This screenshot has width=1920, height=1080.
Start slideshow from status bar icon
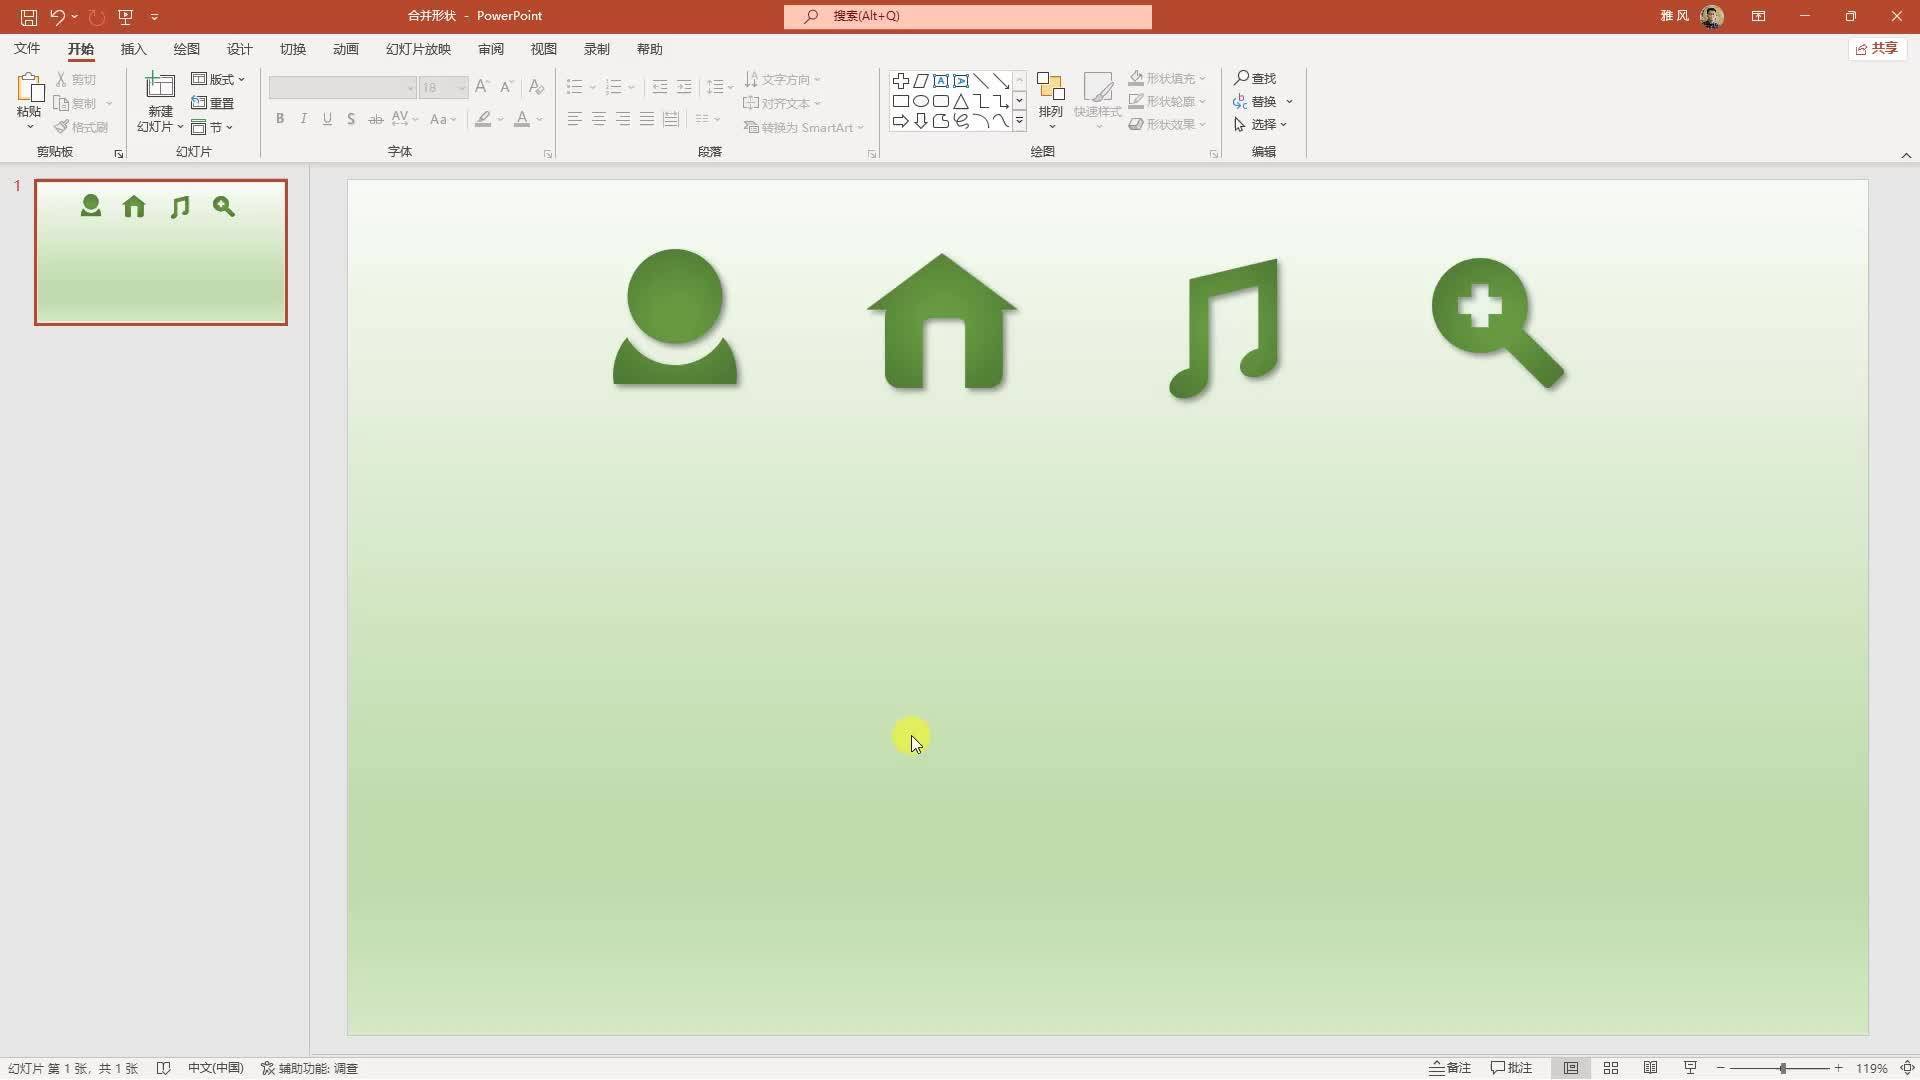coord(1690,1068)
